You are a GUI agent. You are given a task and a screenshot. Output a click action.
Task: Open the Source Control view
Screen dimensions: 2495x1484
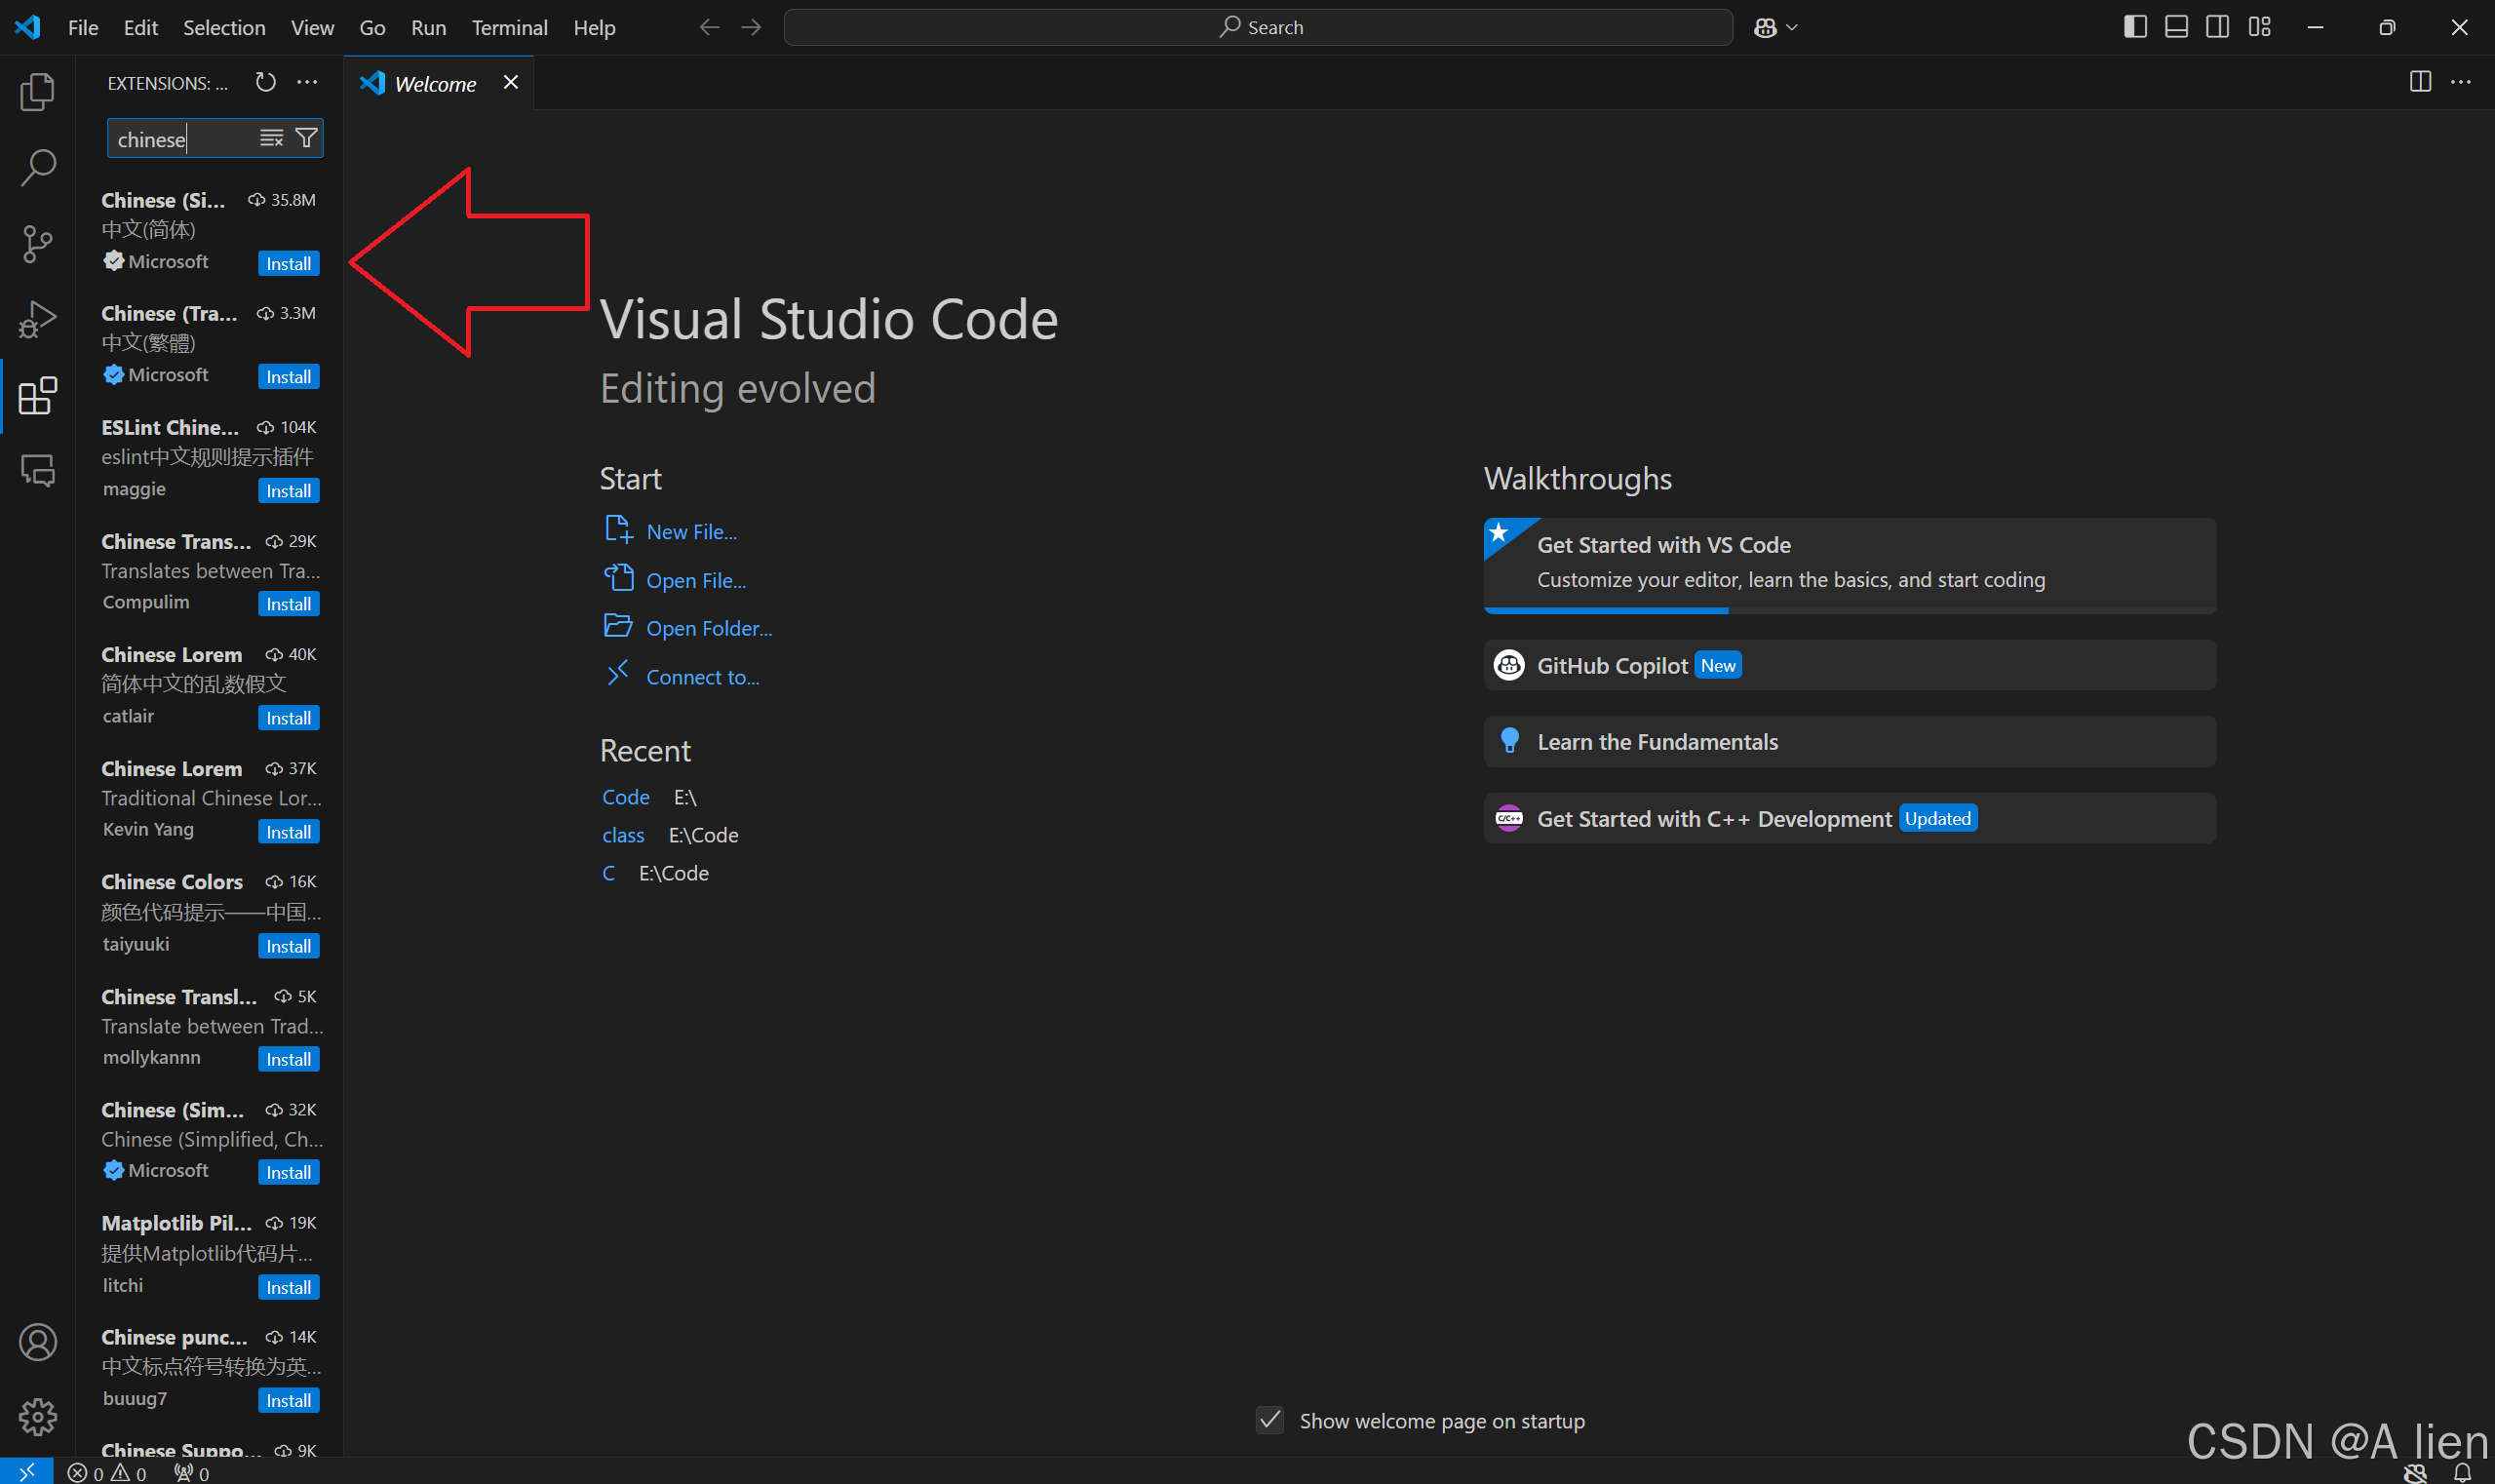[x=37, y=244]
